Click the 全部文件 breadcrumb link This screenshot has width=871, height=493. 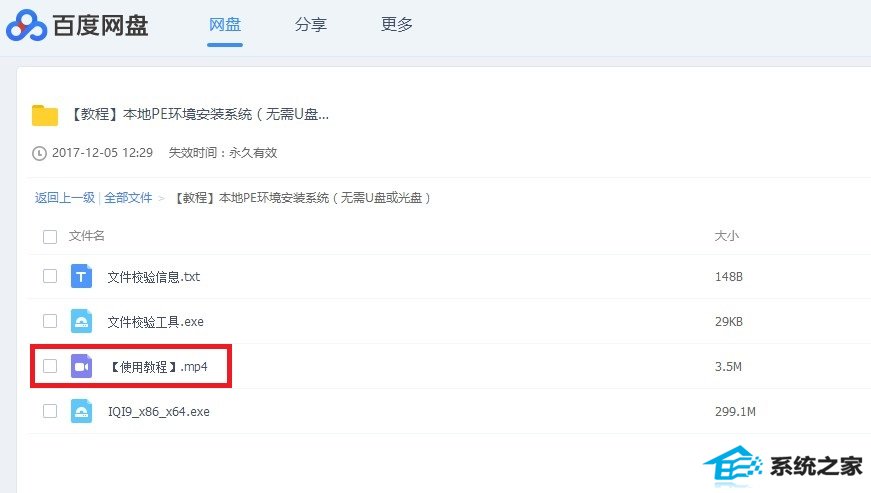[128, 198]
